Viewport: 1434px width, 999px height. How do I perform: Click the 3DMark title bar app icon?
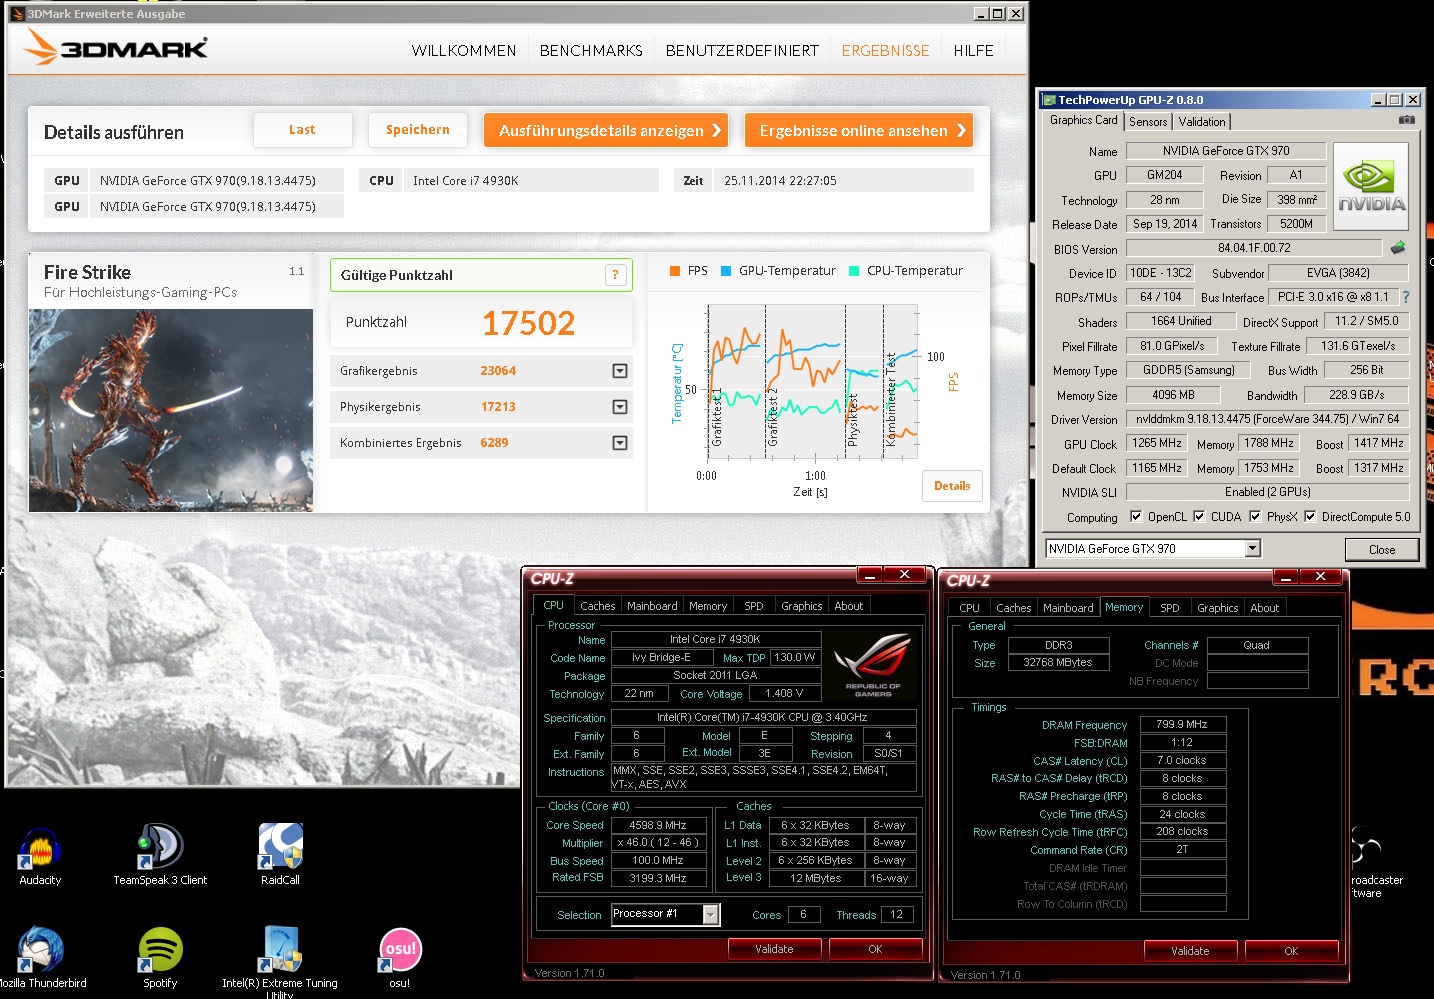pos(17,14)
